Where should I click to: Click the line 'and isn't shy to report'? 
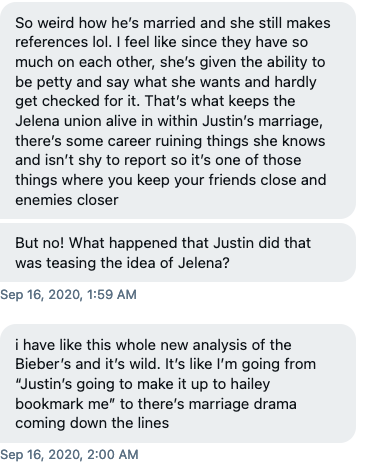[158, 160]
